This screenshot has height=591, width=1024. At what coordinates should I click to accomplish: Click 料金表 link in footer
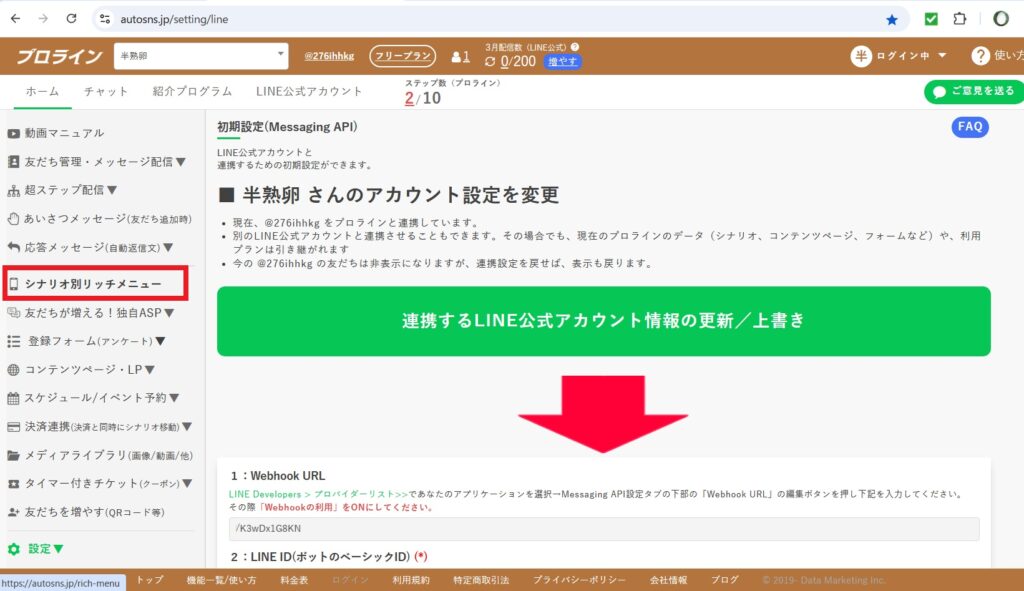coord(294,580)
